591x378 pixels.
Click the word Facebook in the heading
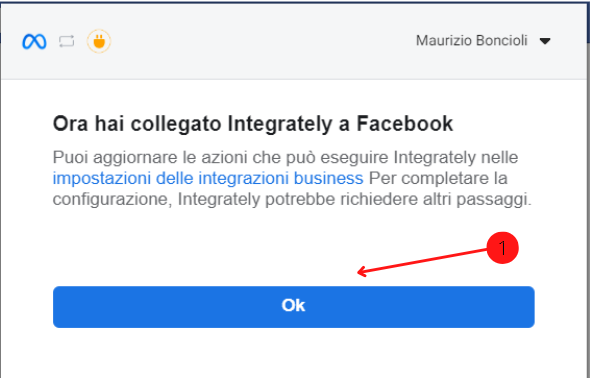click(x=405, y=124)
